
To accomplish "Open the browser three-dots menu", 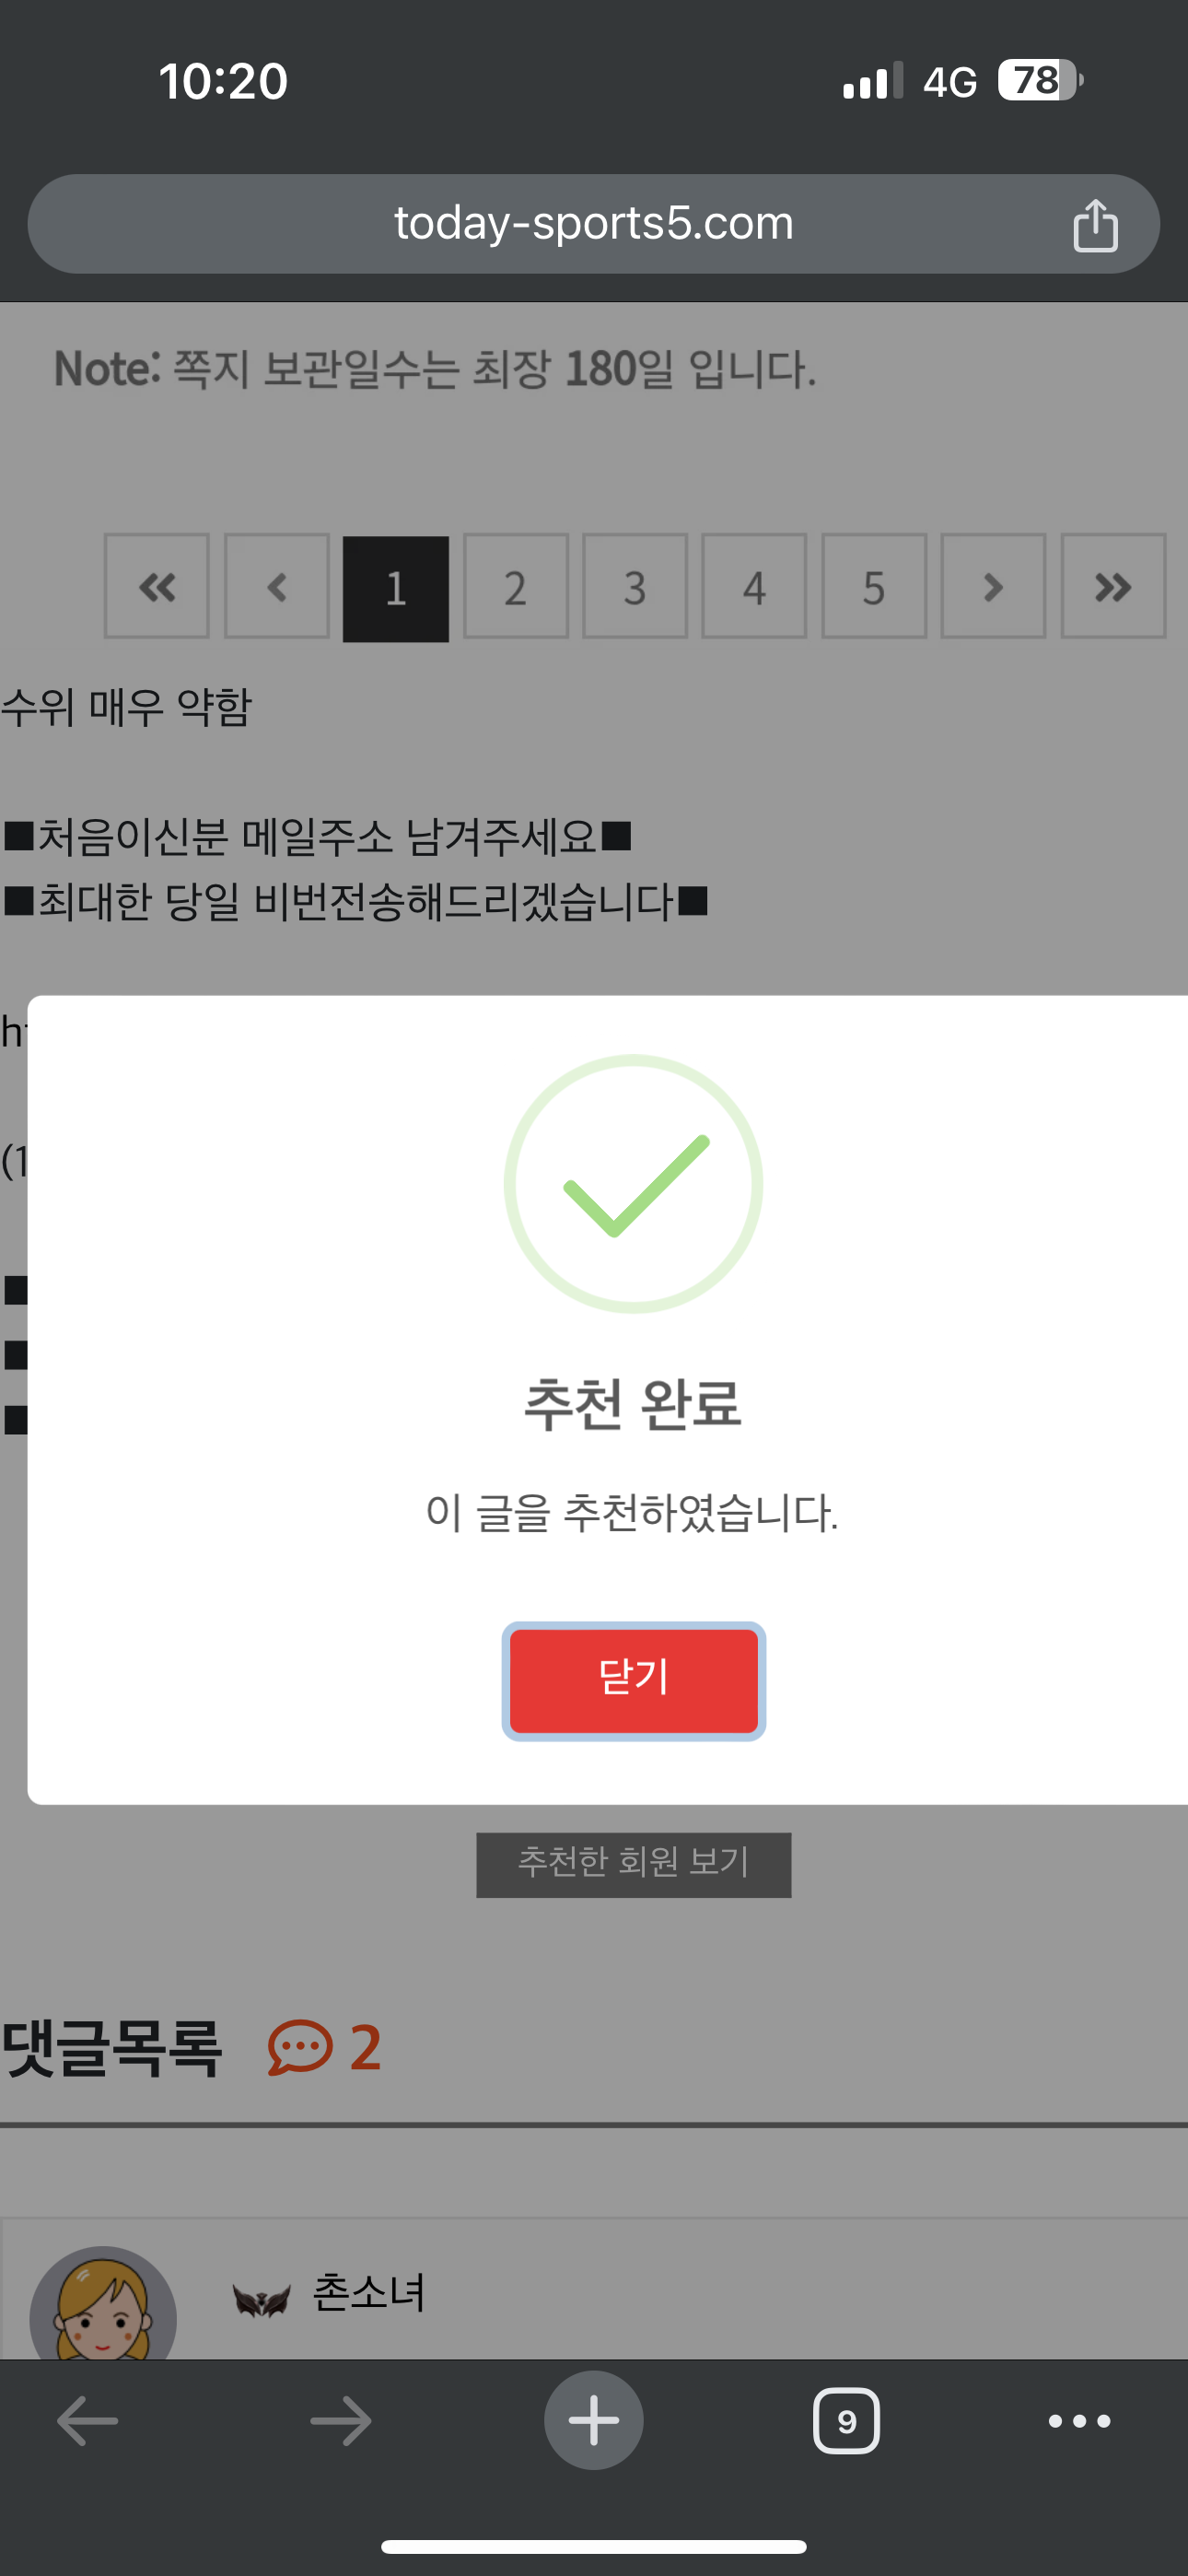I will click(1080, 2421).
